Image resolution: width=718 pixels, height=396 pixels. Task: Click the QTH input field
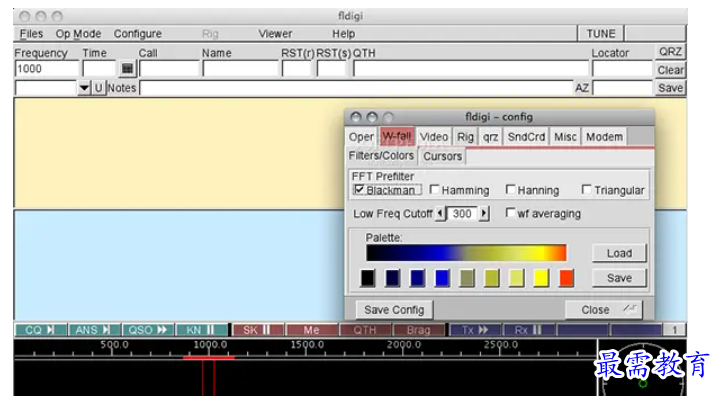coord(471,69)
